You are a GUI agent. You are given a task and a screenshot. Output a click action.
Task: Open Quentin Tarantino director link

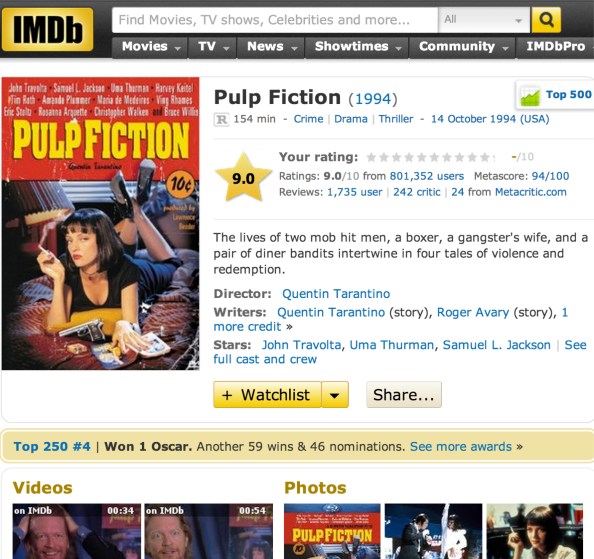click(336, 294)
